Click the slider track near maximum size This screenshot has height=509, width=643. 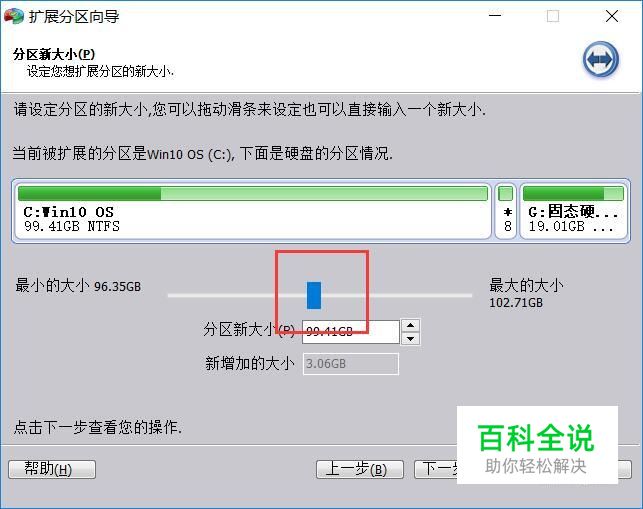[x=451, y=295]
